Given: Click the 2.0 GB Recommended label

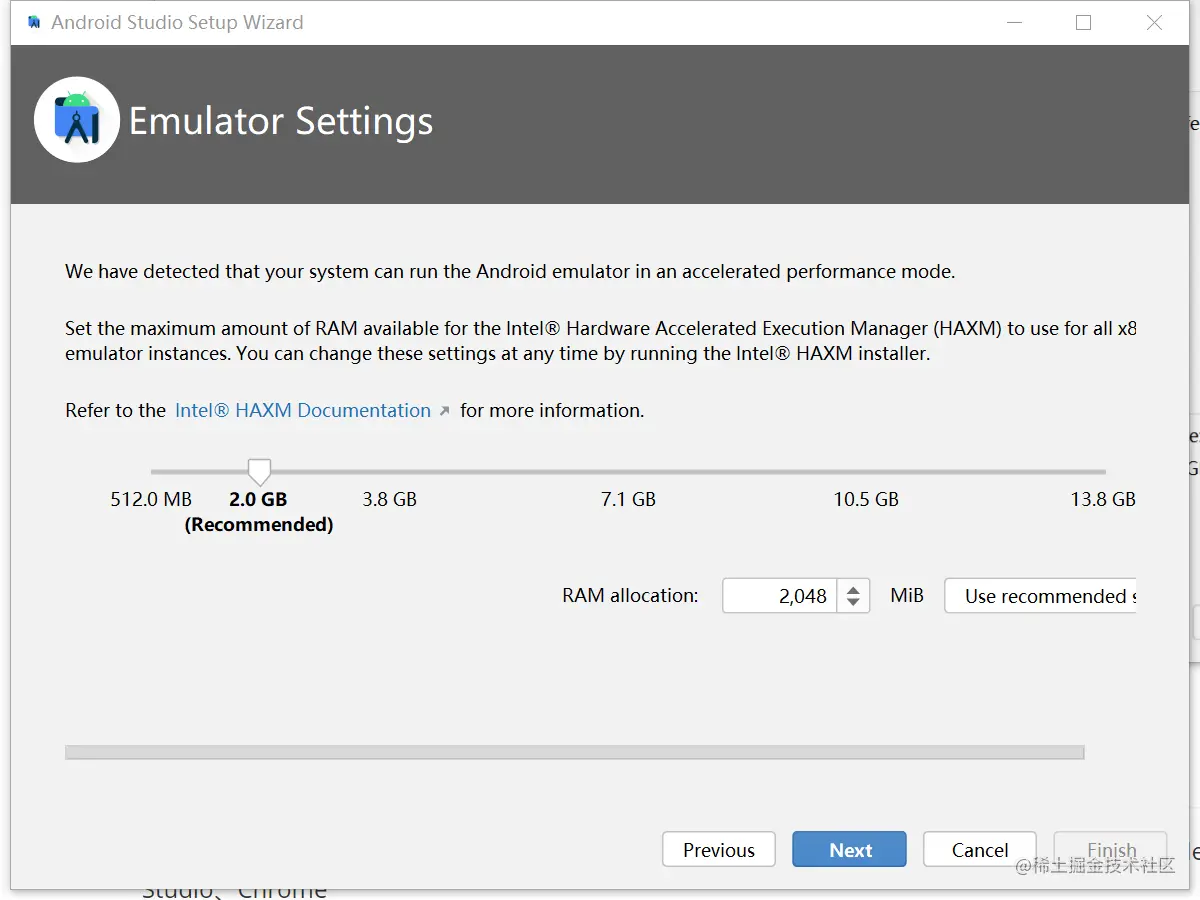Looking at the screenshot, I should pyautogui.click(x=259, y=511).
